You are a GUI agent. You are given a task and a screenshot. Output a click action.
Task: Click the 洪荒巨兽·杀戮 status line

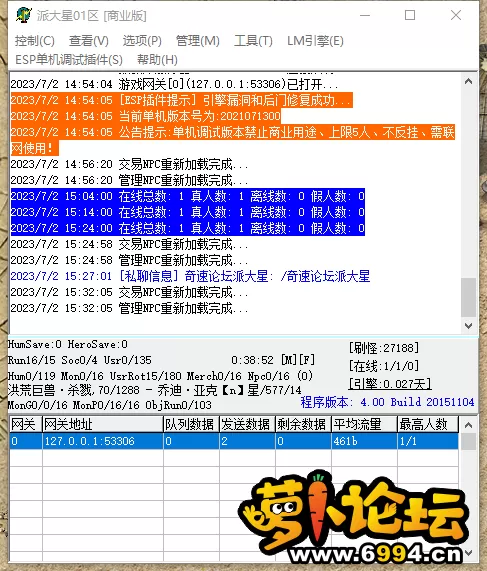154,390
